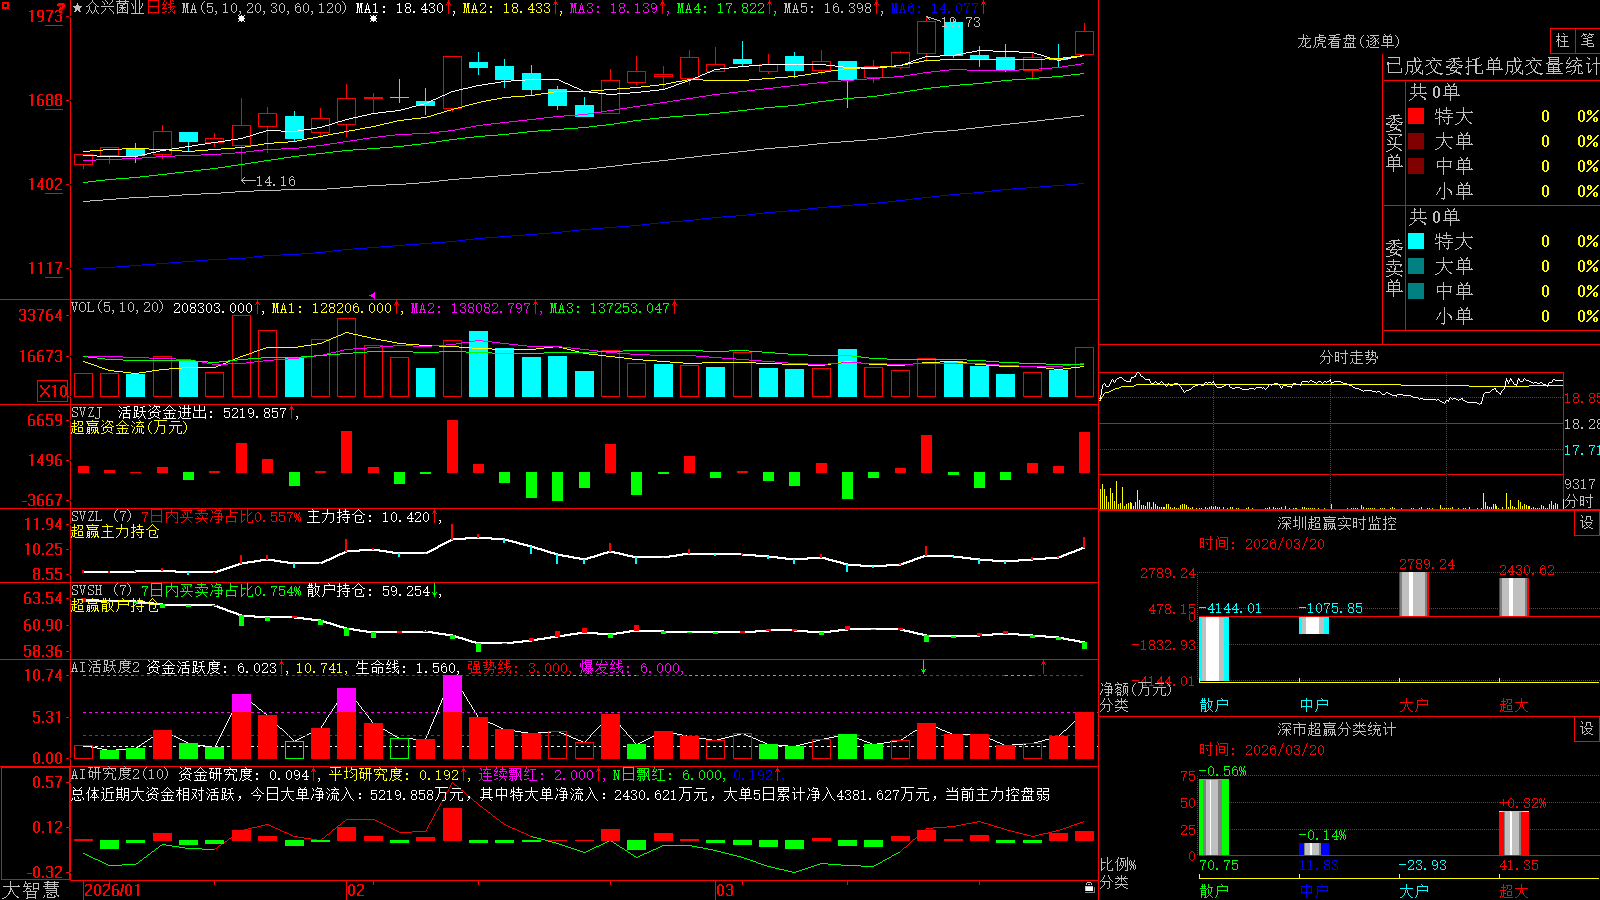Click the dark red 中单 buy order swatch
Viewport: 1600px width, 900px height.
click(1416, 166)
